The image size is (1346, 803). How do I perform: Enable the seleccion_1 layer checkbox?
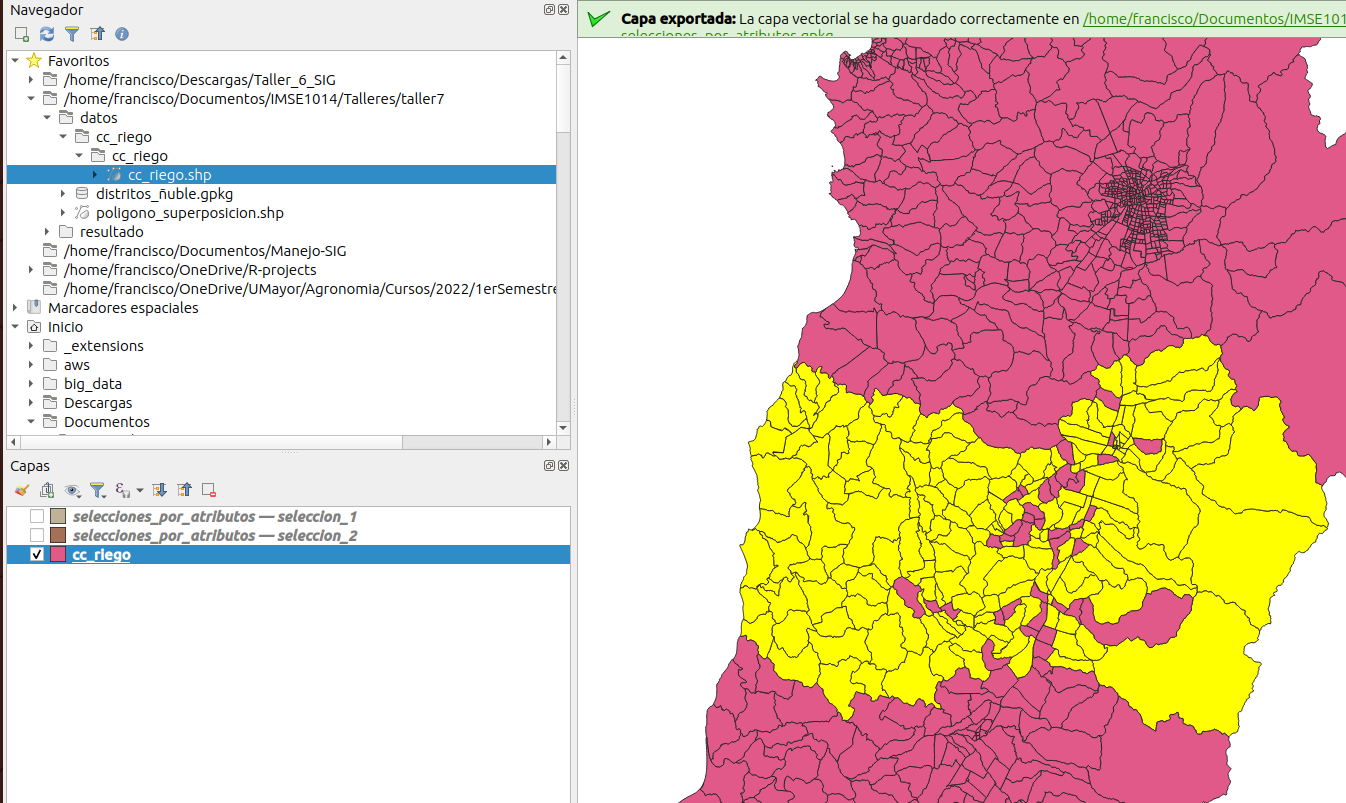pyautogui.click(x=37, y=517)
